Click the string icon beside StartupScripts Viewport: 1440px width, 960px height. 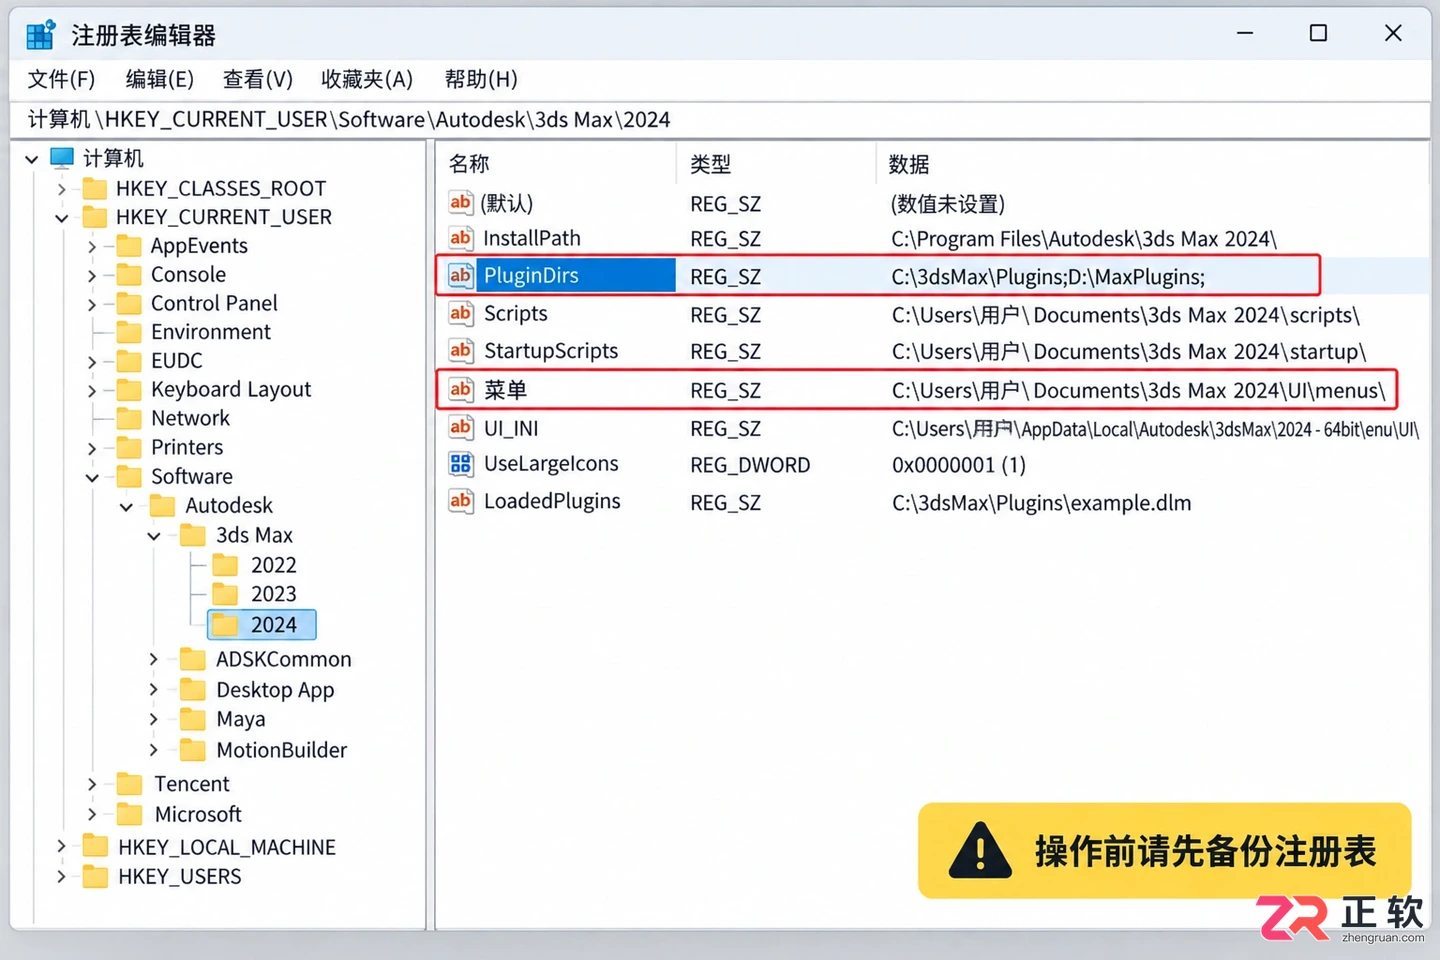point(460,350)
